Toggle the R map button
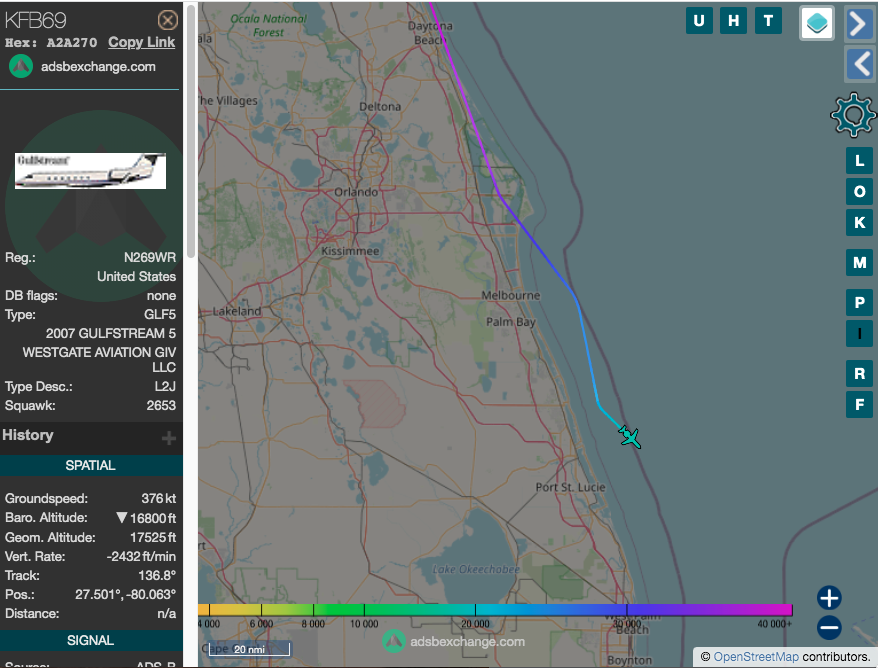This screenshot has width=878, height=668. 860,373
